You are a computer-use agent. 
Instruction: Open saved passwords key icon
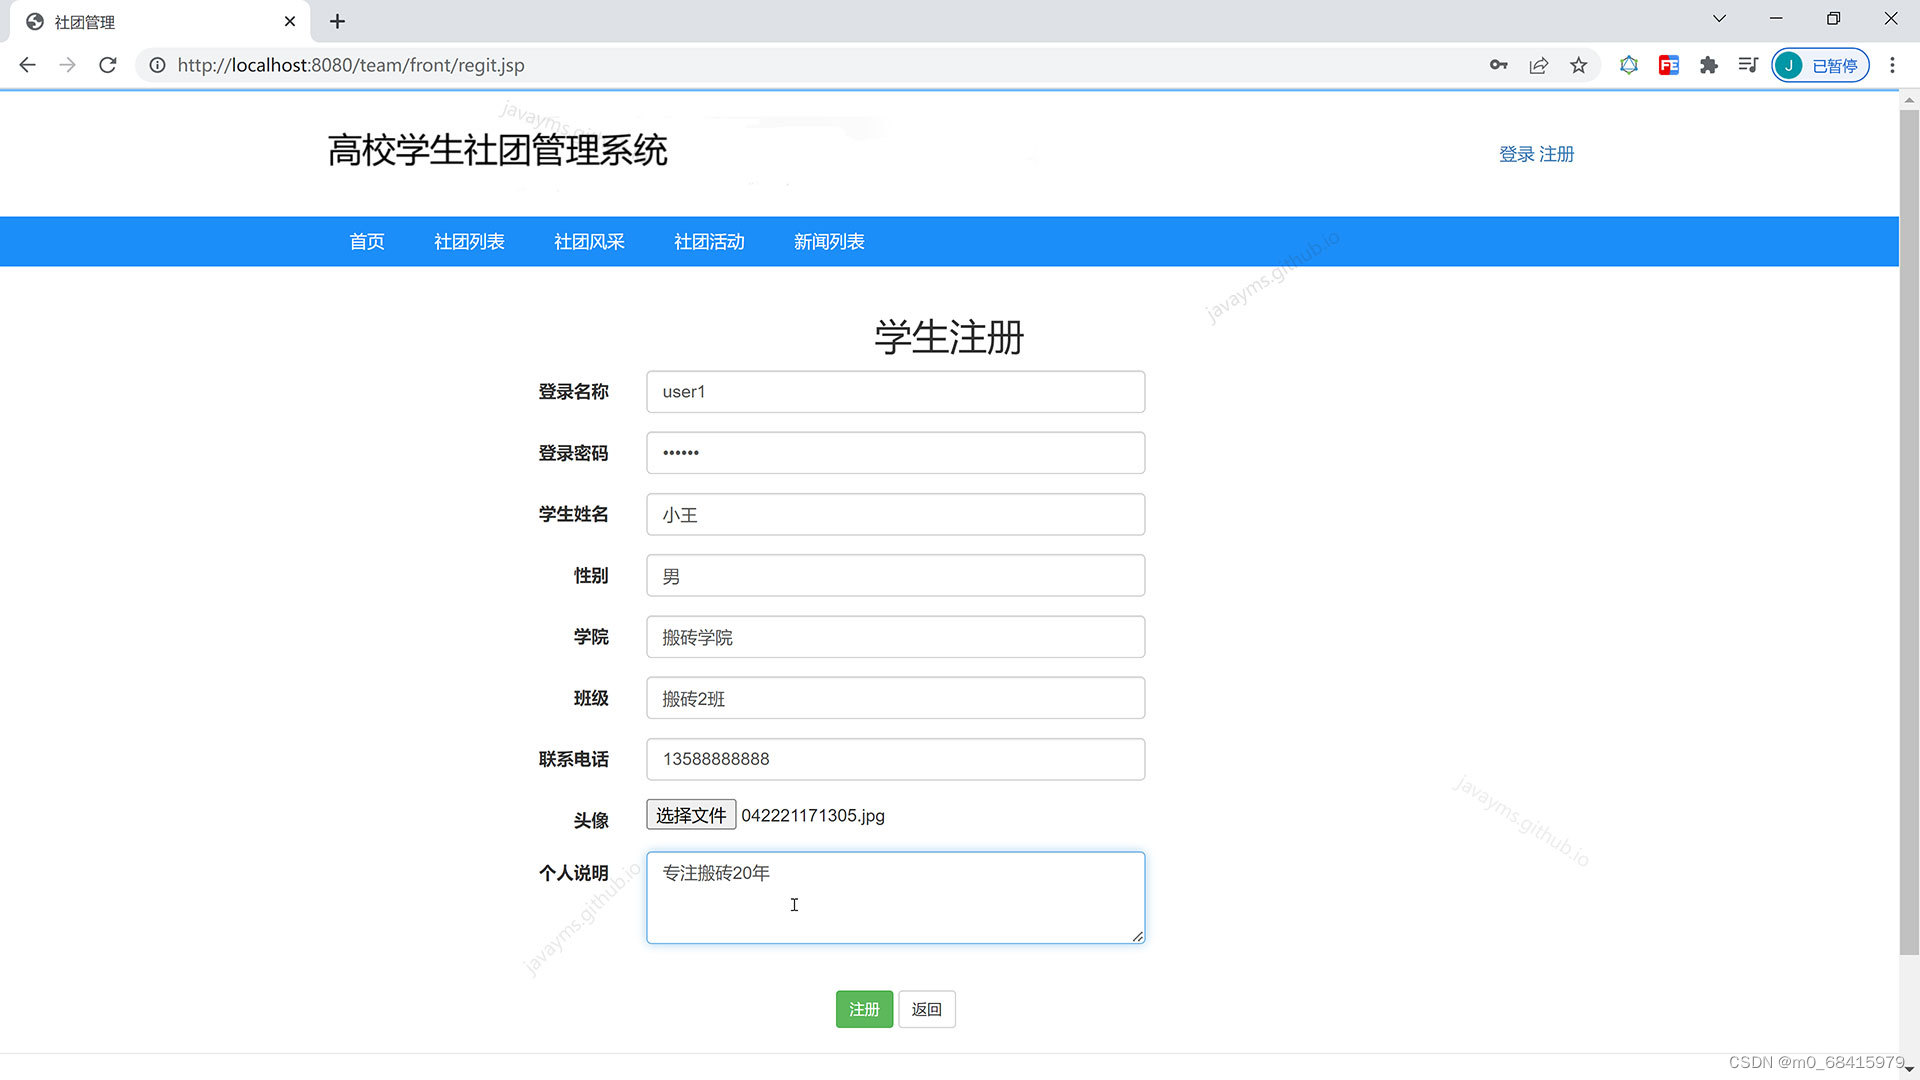(x=1498, y=65)
